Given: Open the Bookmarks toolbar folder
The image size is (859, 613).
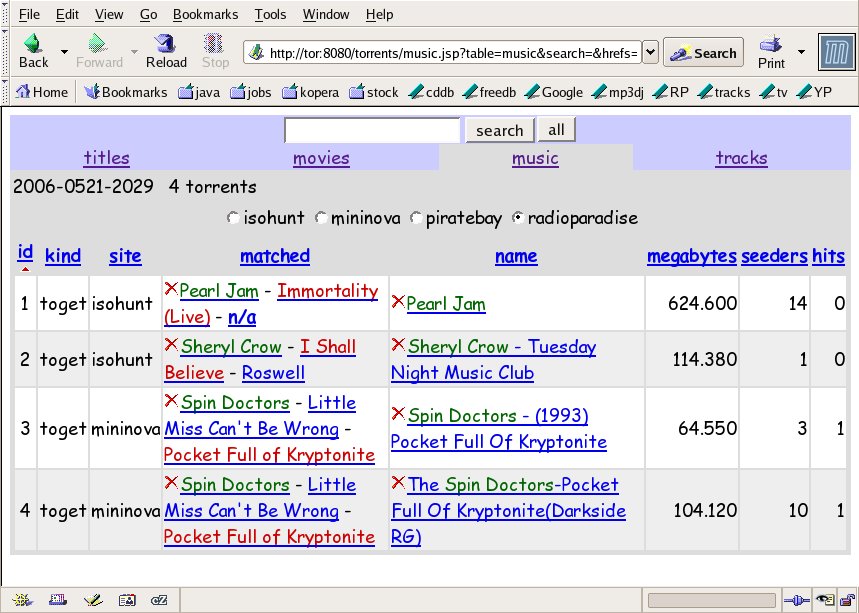Looking at the screenshot, I should pyautogui.click(x=126, y=92).
